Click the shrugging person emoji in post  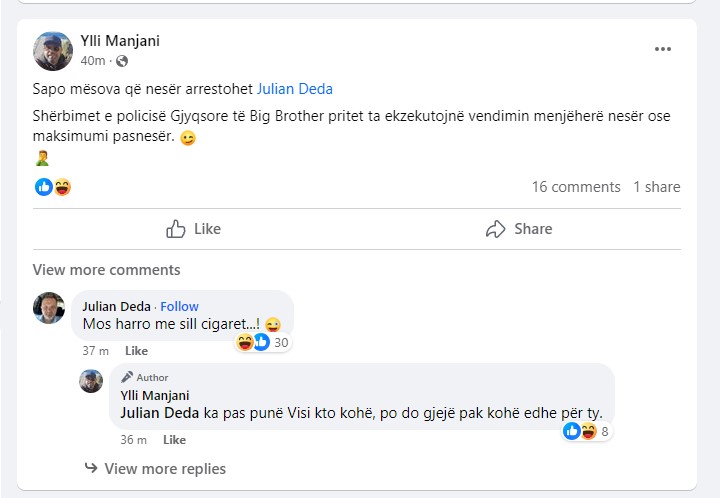[x=41, y=159]
